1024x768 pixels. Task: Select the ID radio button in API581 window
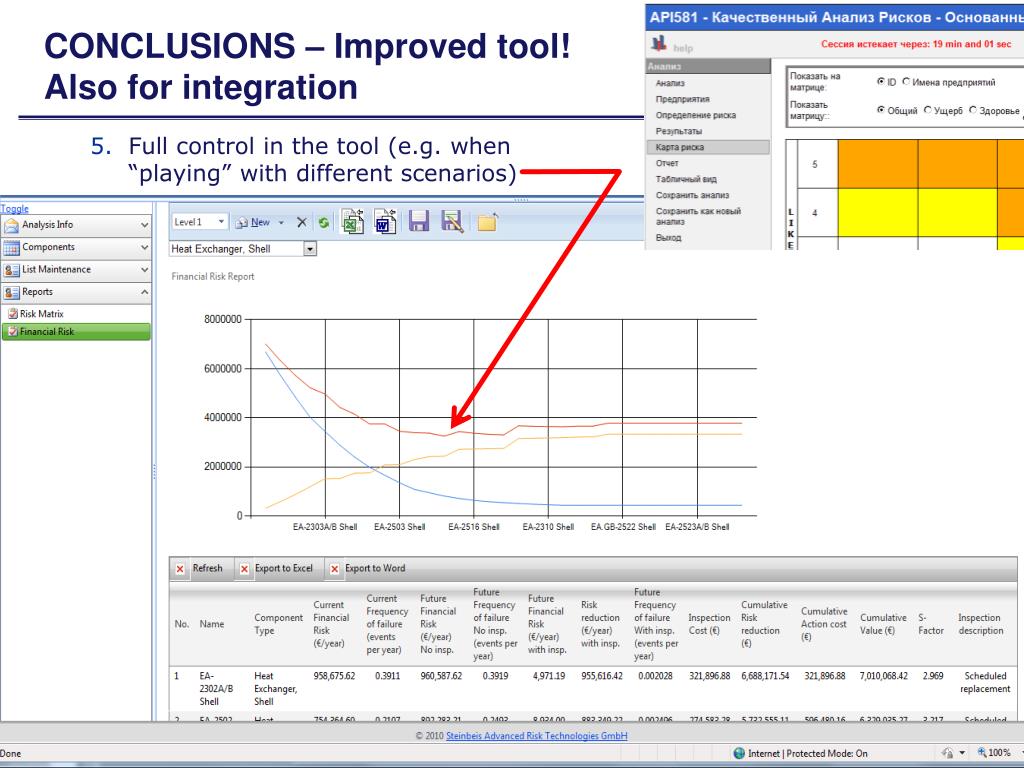(881, 82)
